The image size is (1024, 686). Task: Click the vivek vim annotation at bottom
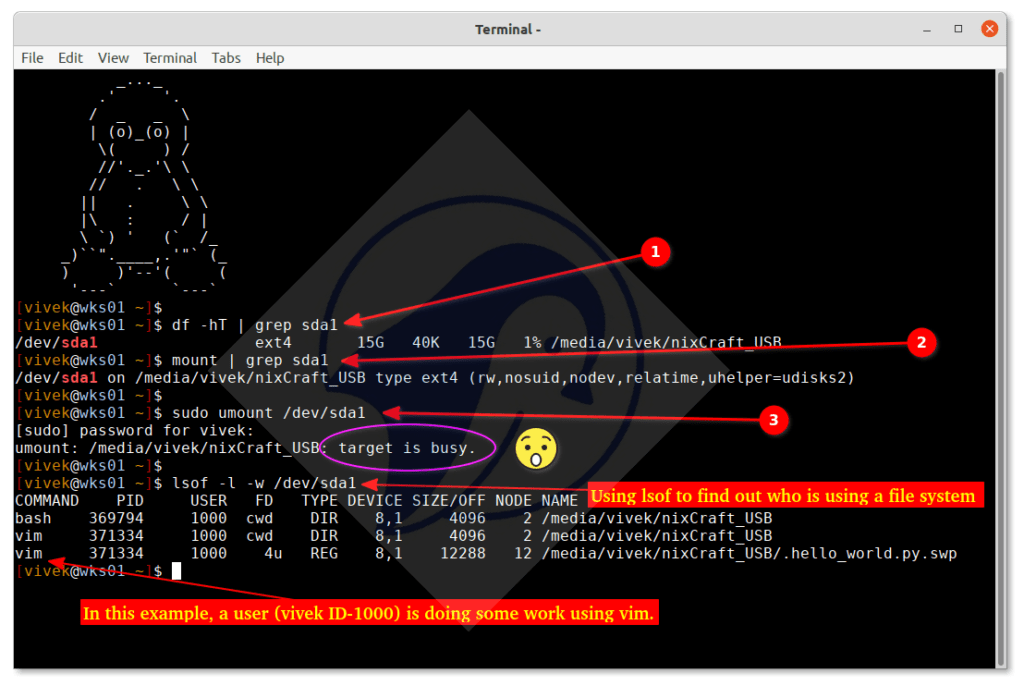tap(369, 613)
